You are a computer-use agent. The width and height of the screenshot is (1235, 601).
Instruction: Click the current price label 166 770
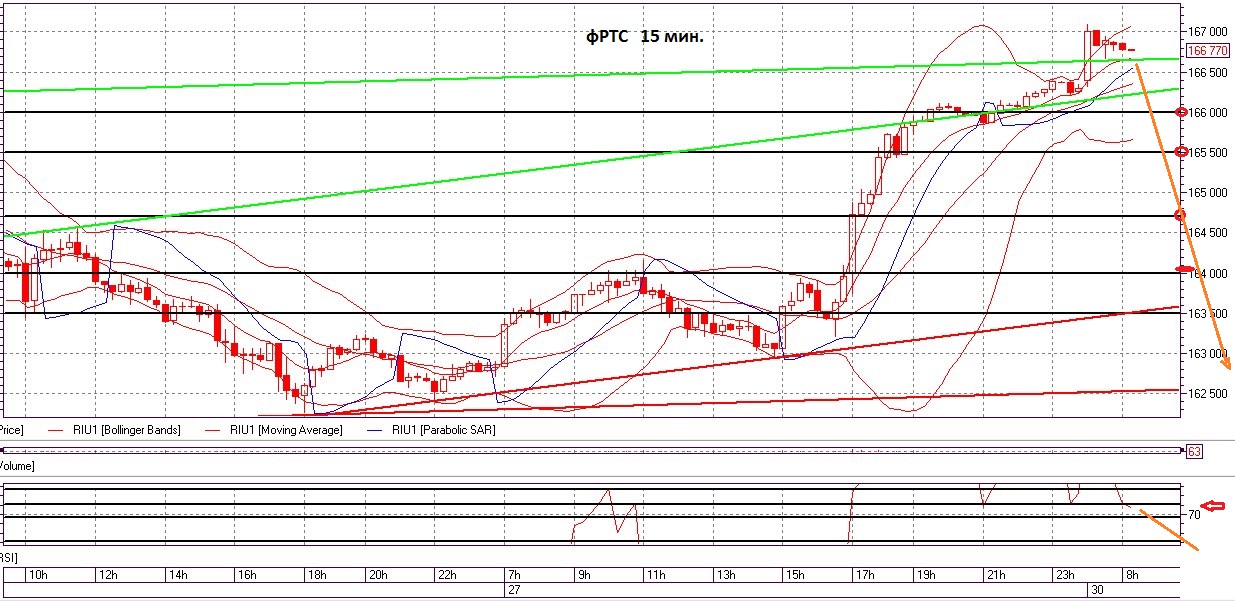pyautogui.click(x=1209, y=50)
